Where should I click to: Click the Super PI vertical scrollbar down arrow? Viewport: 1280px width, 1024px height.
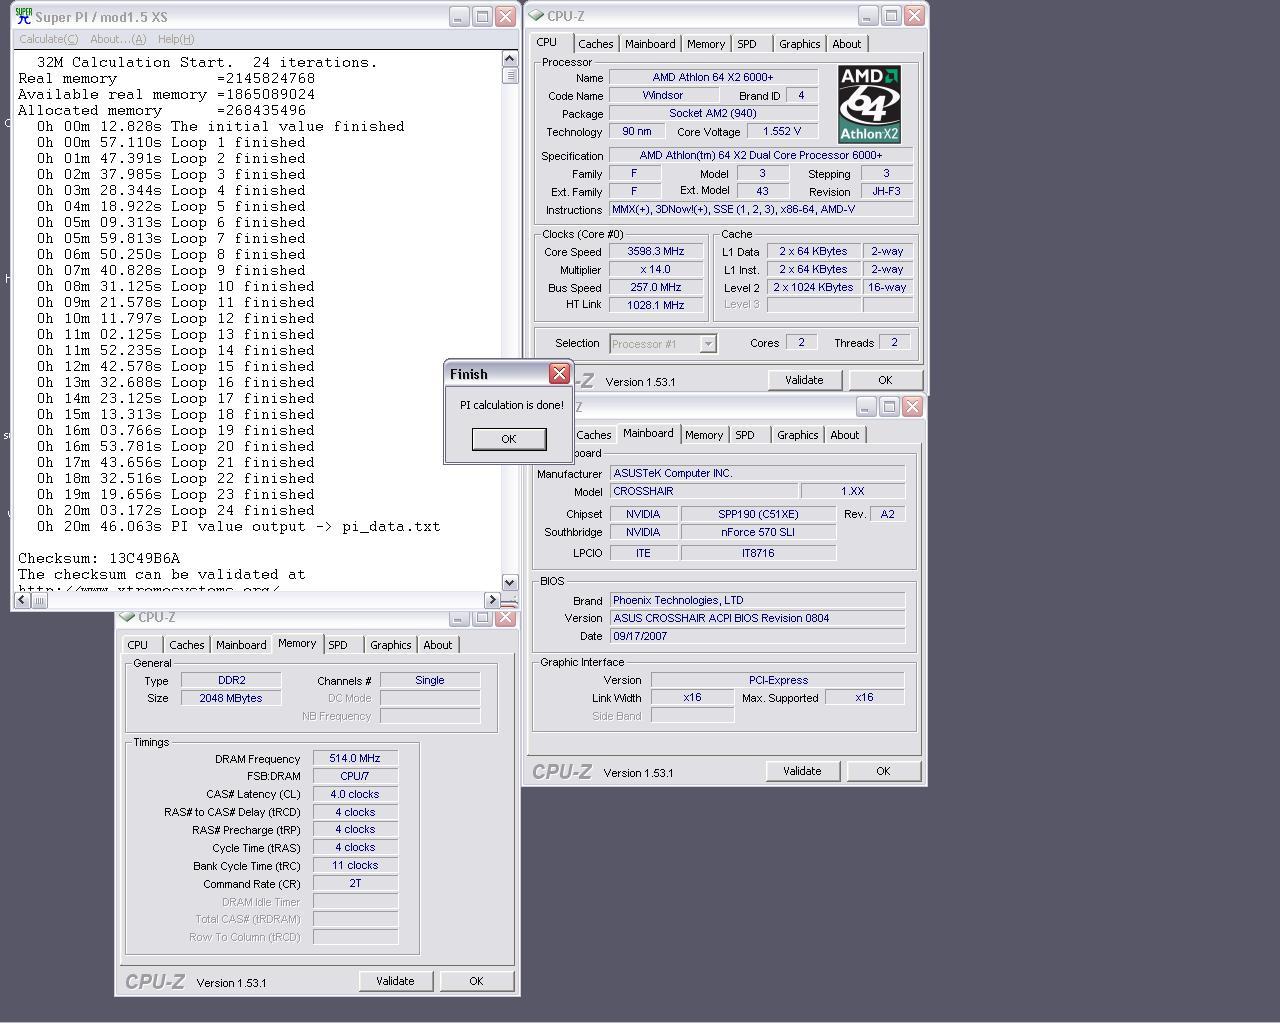[510, 582]
